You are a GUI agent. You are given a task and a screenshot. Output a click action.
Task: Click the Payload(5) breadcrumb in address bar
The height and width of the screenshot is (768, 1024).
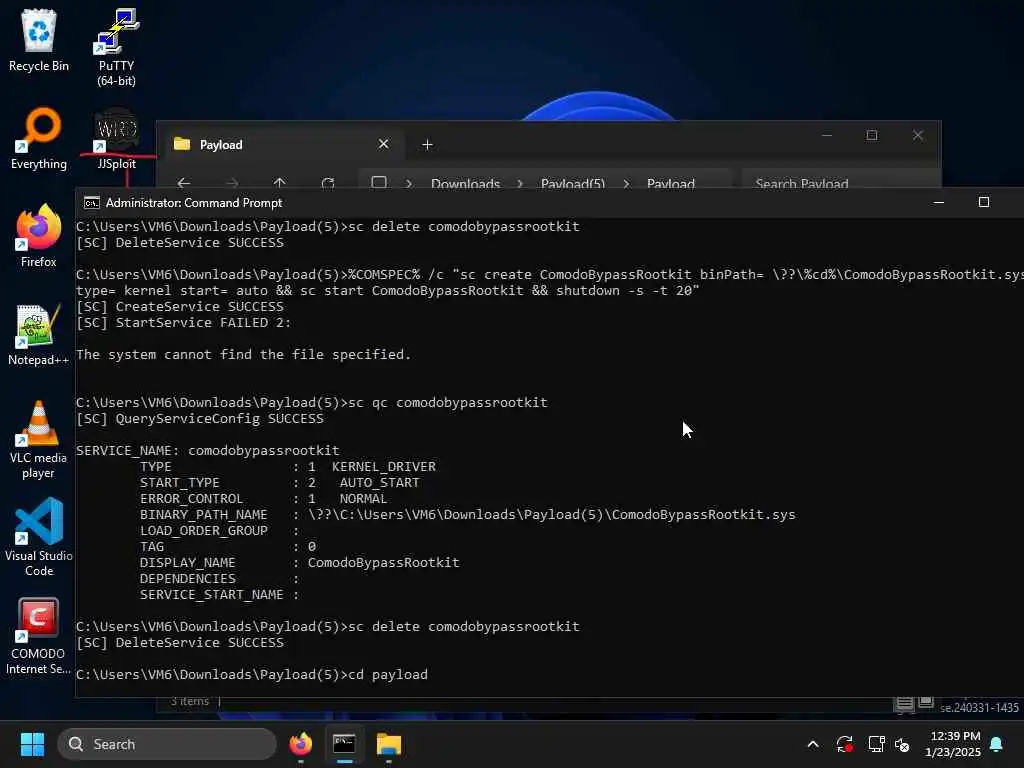(x=573, y=184)
